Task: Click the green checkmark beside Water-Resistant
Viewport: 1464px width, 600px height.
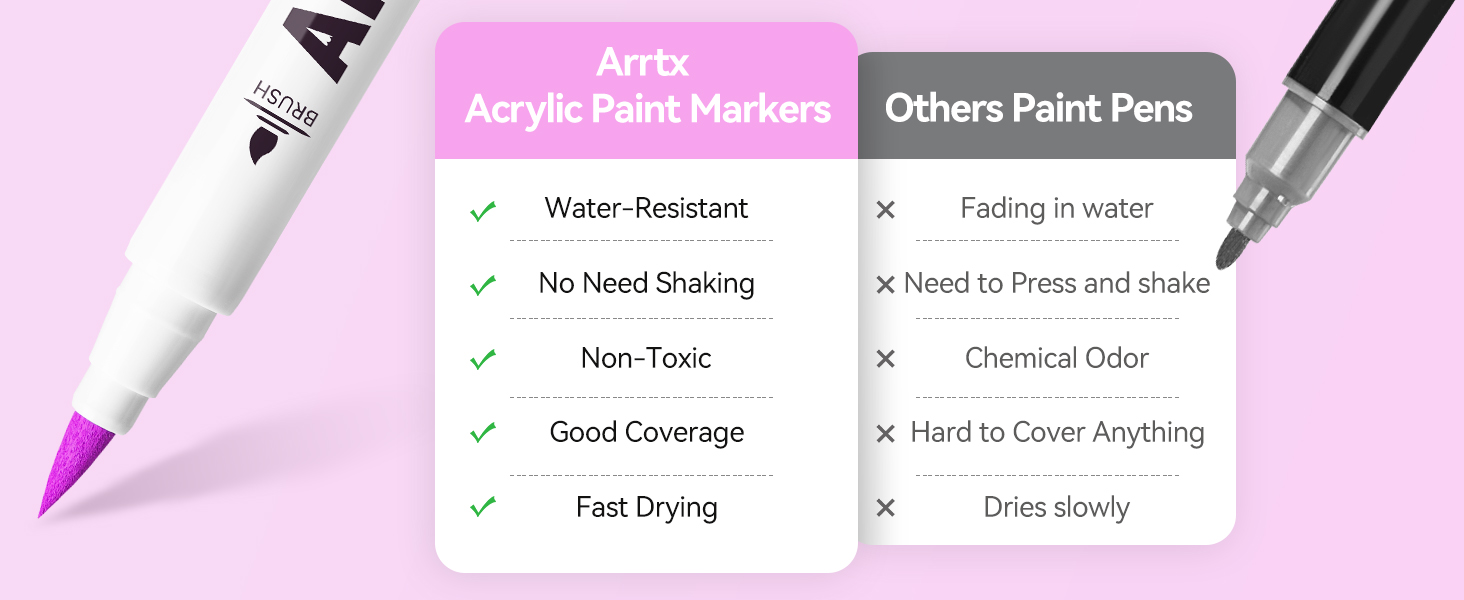Action: coord(483,211)
